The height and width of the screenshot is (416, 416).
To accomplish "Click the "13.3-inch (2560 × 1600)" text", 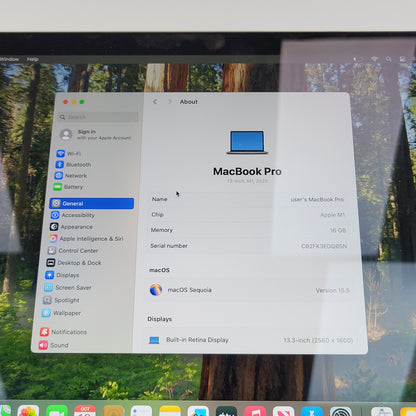I will pyautogui.click(x=318, y=340).
